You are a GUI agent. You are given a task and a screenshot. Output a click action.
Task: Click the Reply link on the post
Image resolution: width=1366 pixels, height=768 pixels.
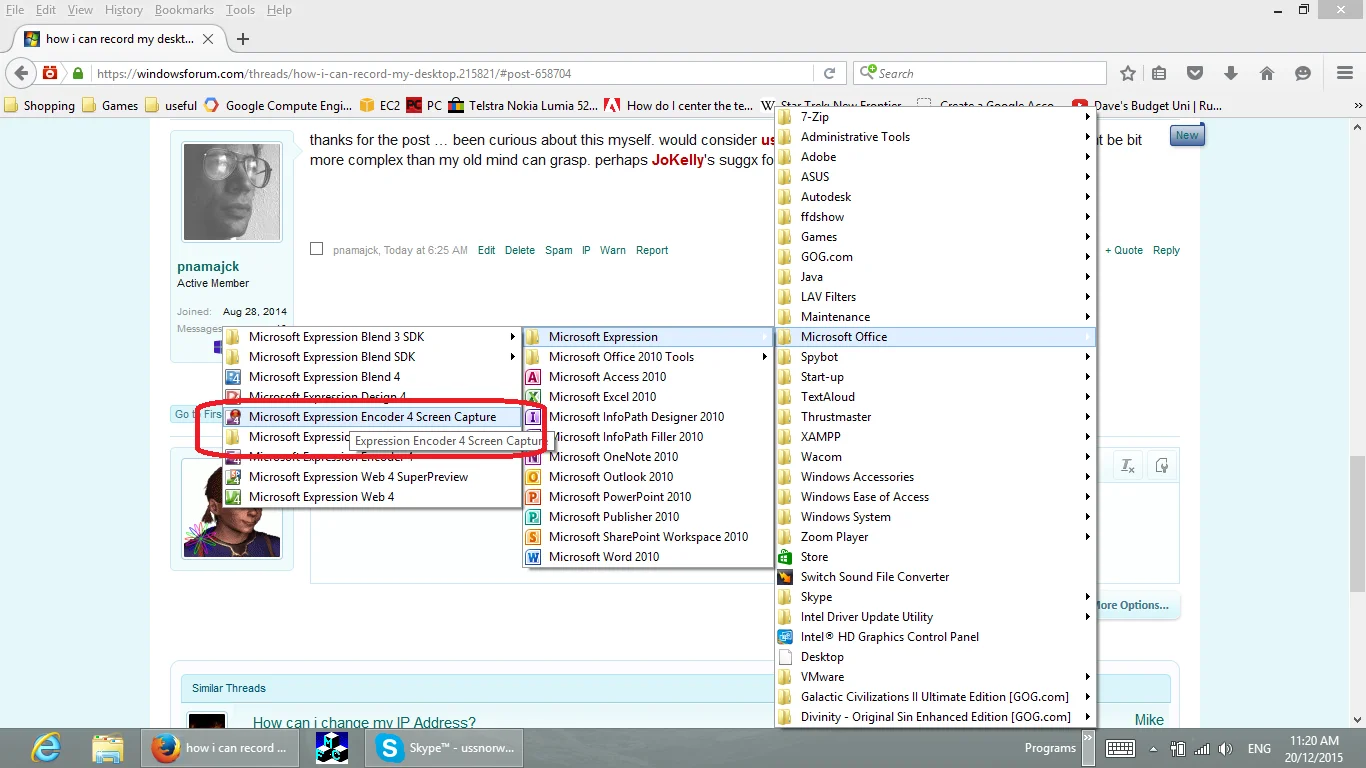coord(1166,250)
